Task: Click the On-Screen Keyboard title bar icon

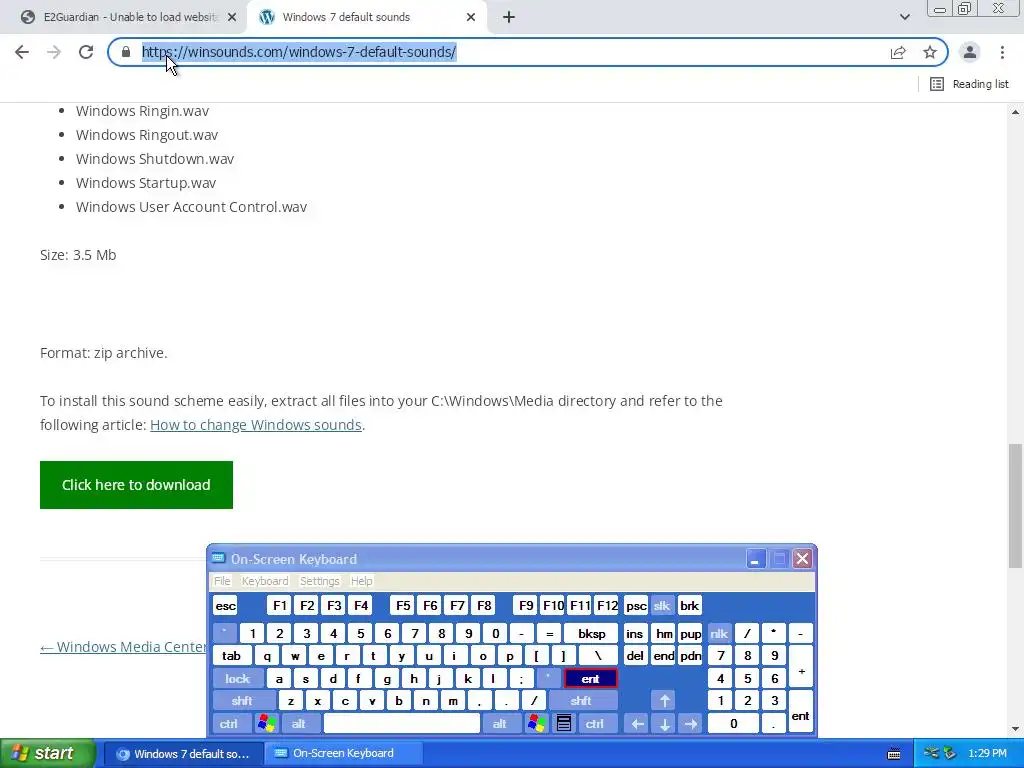Action: tap(219, 558)
